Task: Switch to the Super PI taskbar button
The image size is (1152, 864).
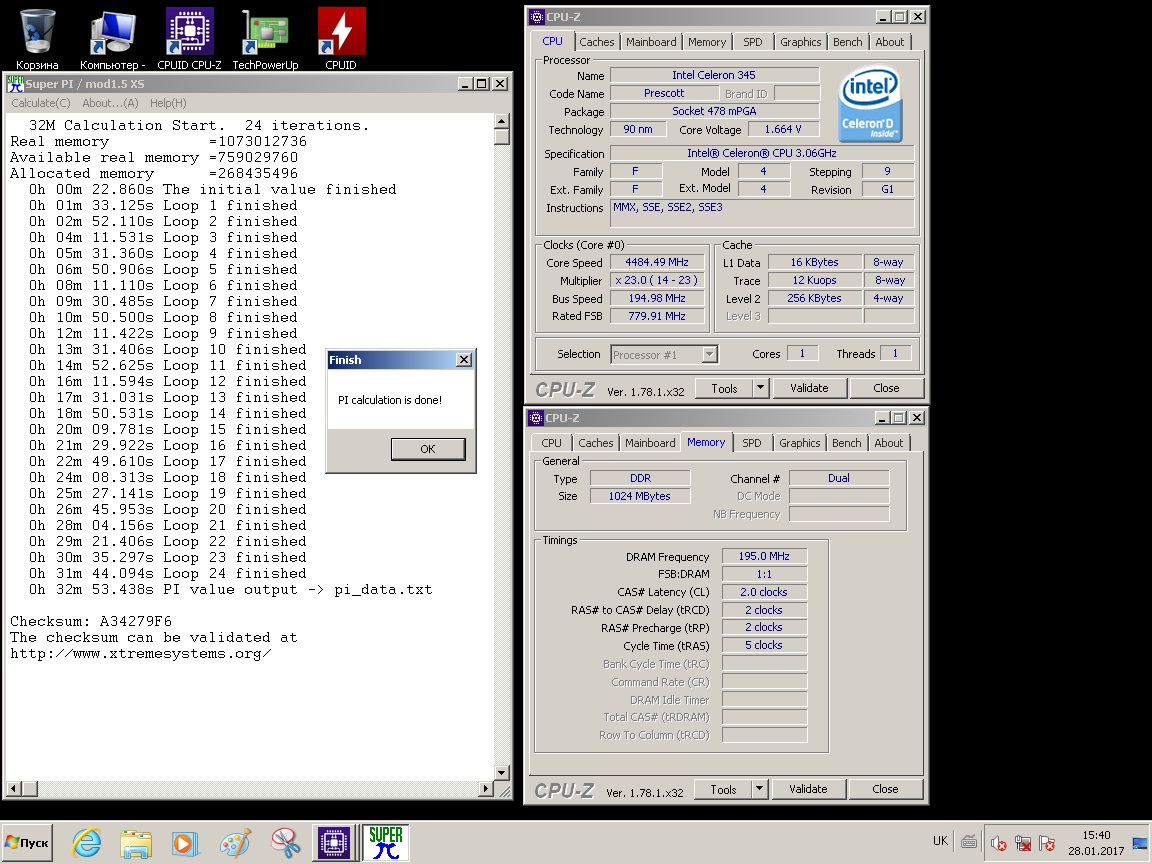Action: pyautogui.click(x=386, y=842)
